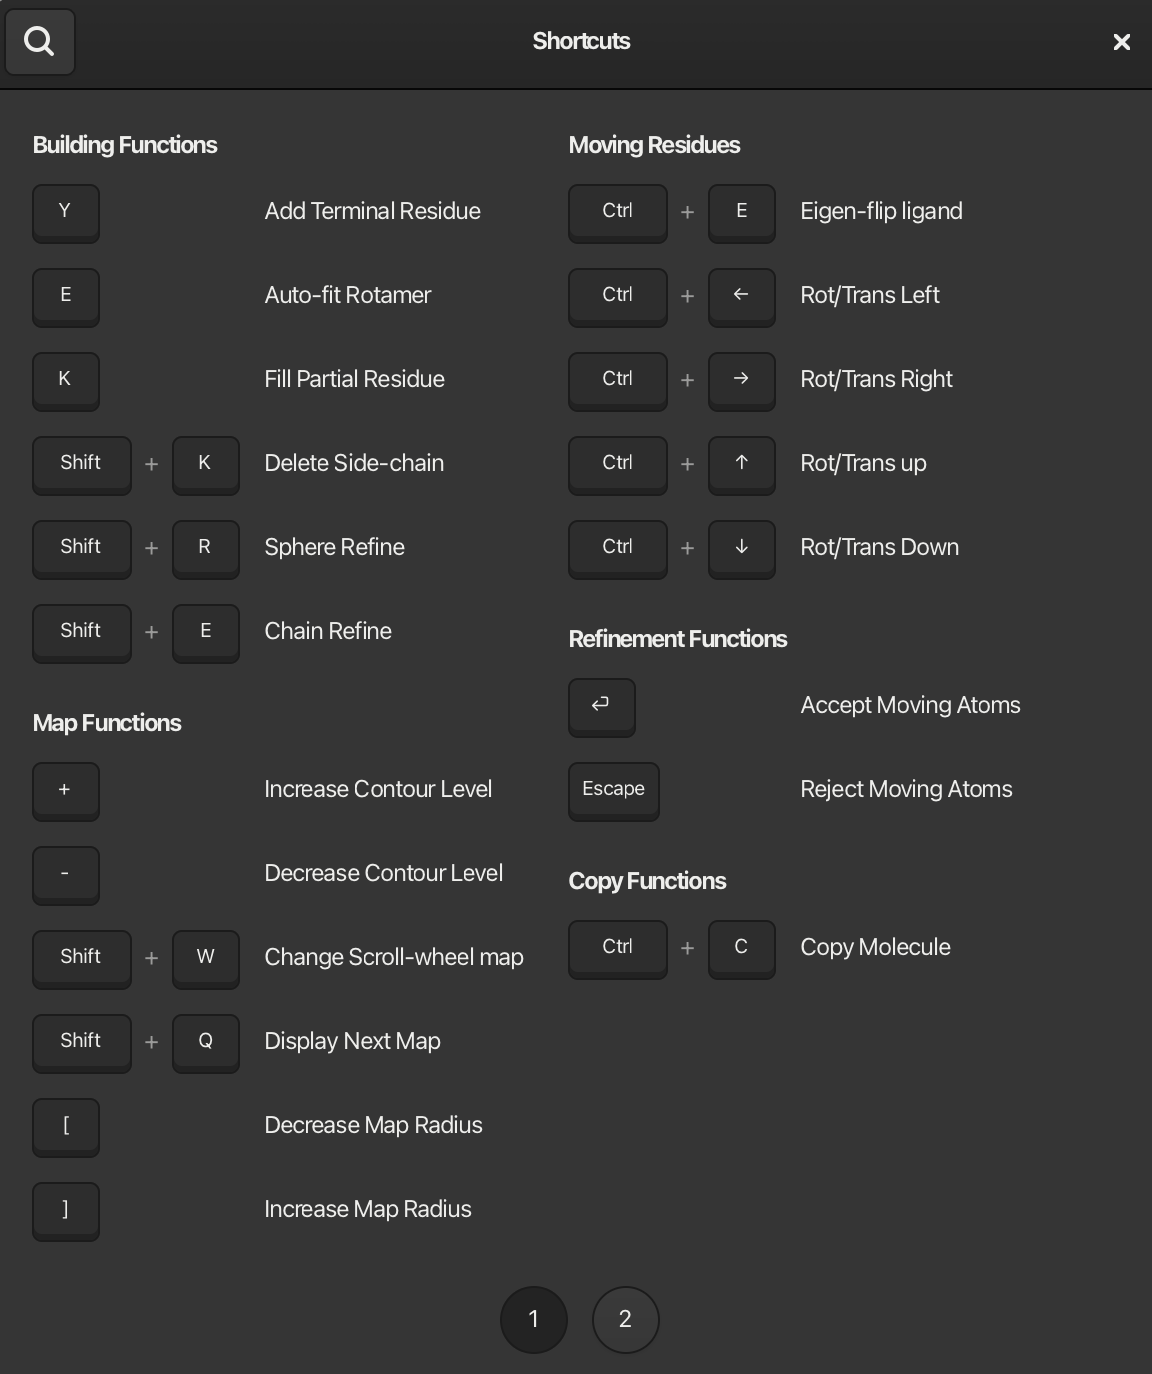This screenshot has height=1374, width=1152.
Task: Click the down arrow key icon
Action: [x=741, y=548]
